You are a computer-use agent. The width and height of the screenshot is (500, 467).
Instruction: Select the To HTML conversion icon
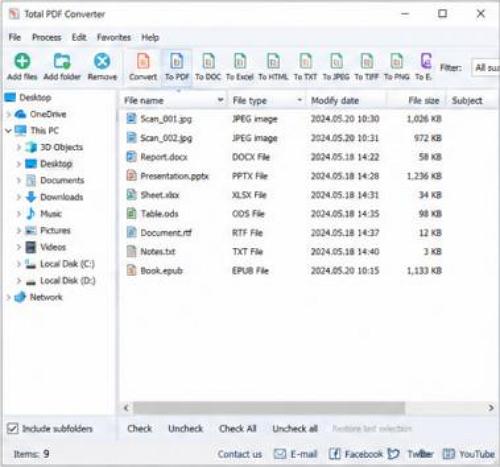coord(273,61)
